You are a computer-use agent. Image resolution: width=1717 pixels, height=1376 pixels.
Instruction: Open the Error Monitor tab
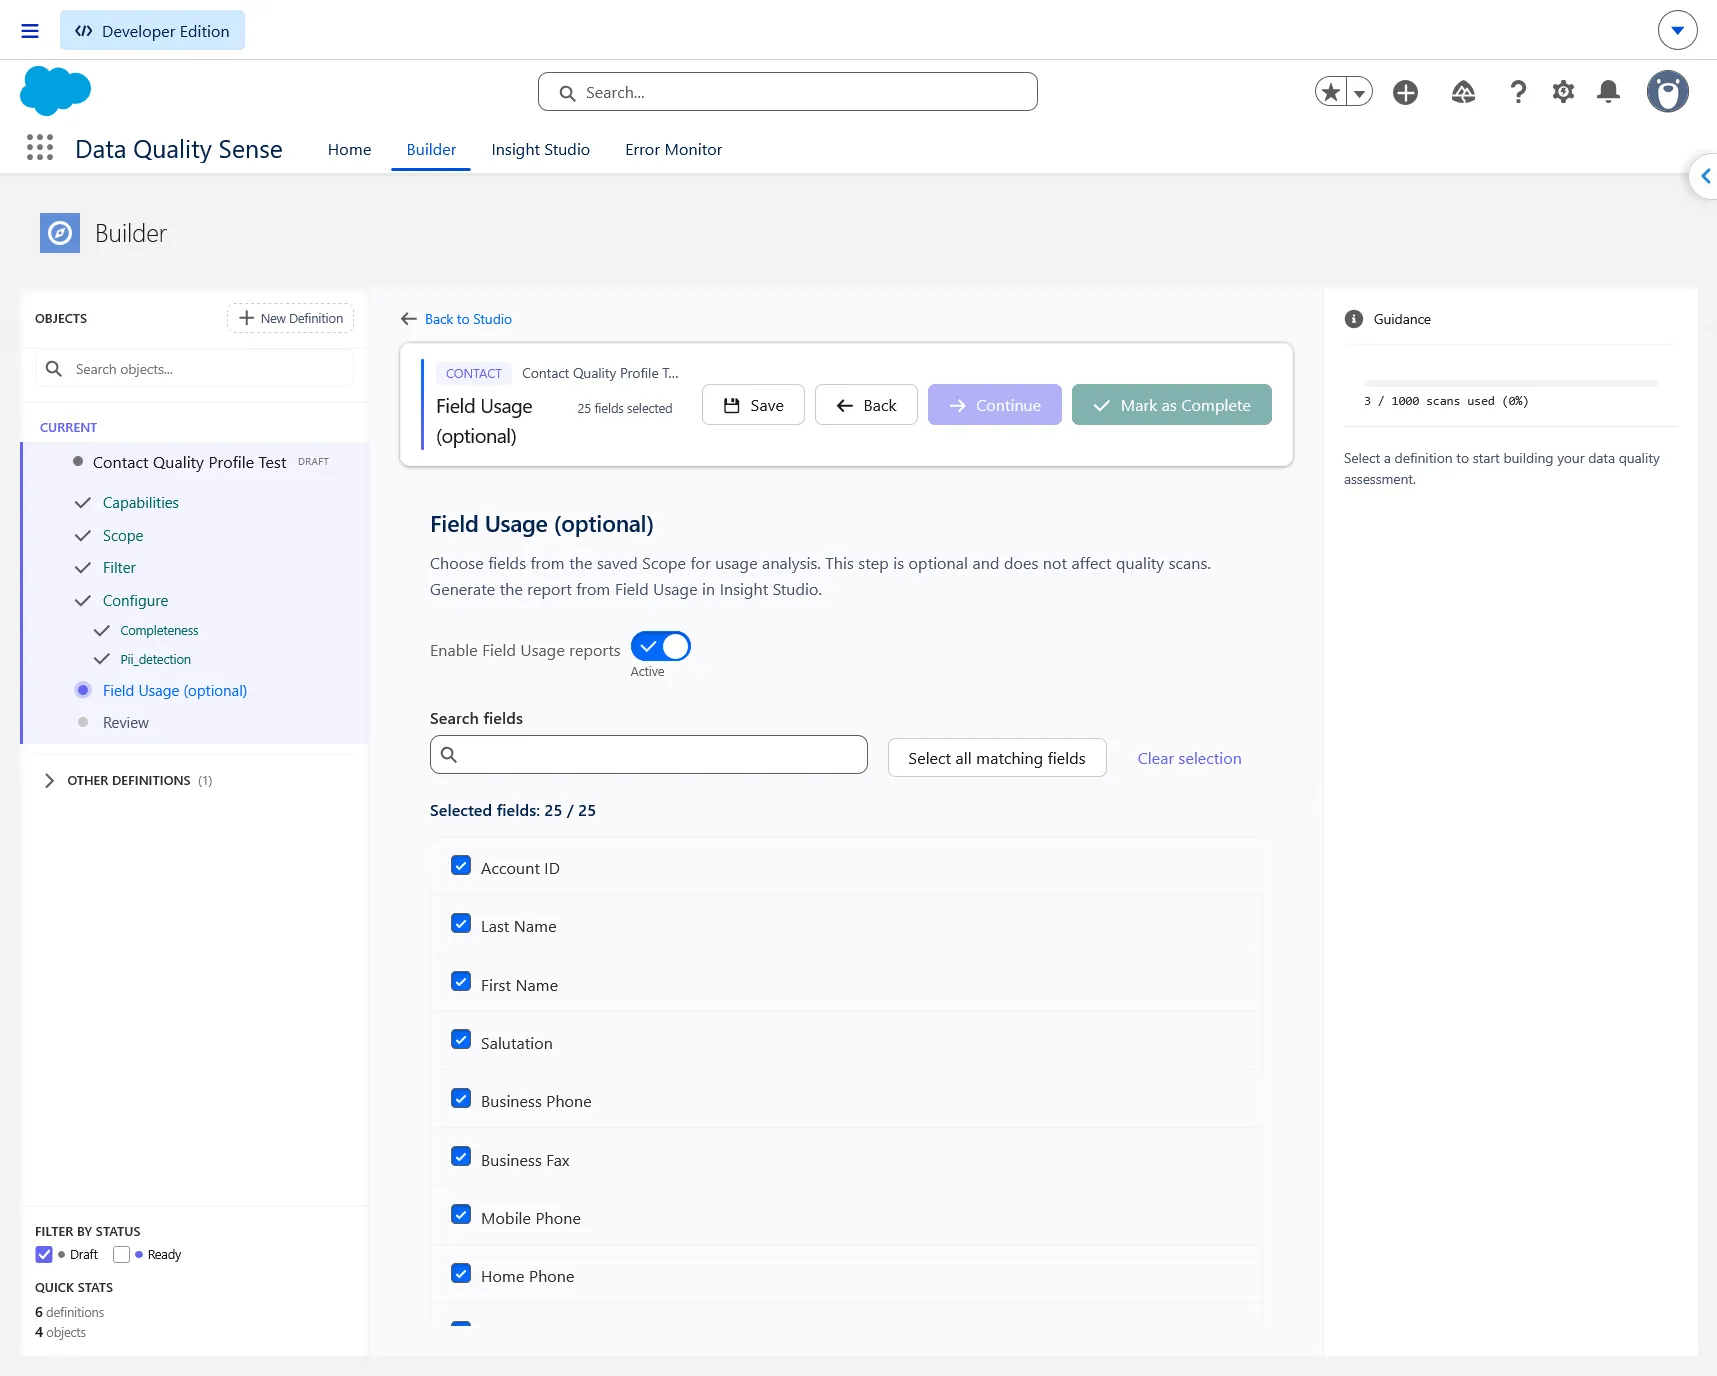pyautogui.click(x=673, y=149)
